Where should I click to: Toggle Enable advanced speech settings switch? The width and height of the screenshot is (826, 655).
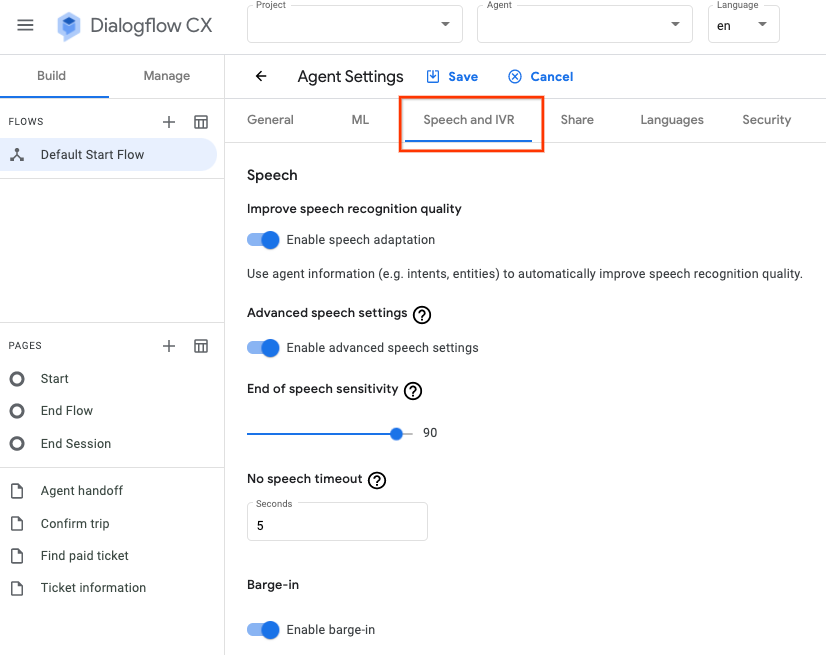coord(263,348)
